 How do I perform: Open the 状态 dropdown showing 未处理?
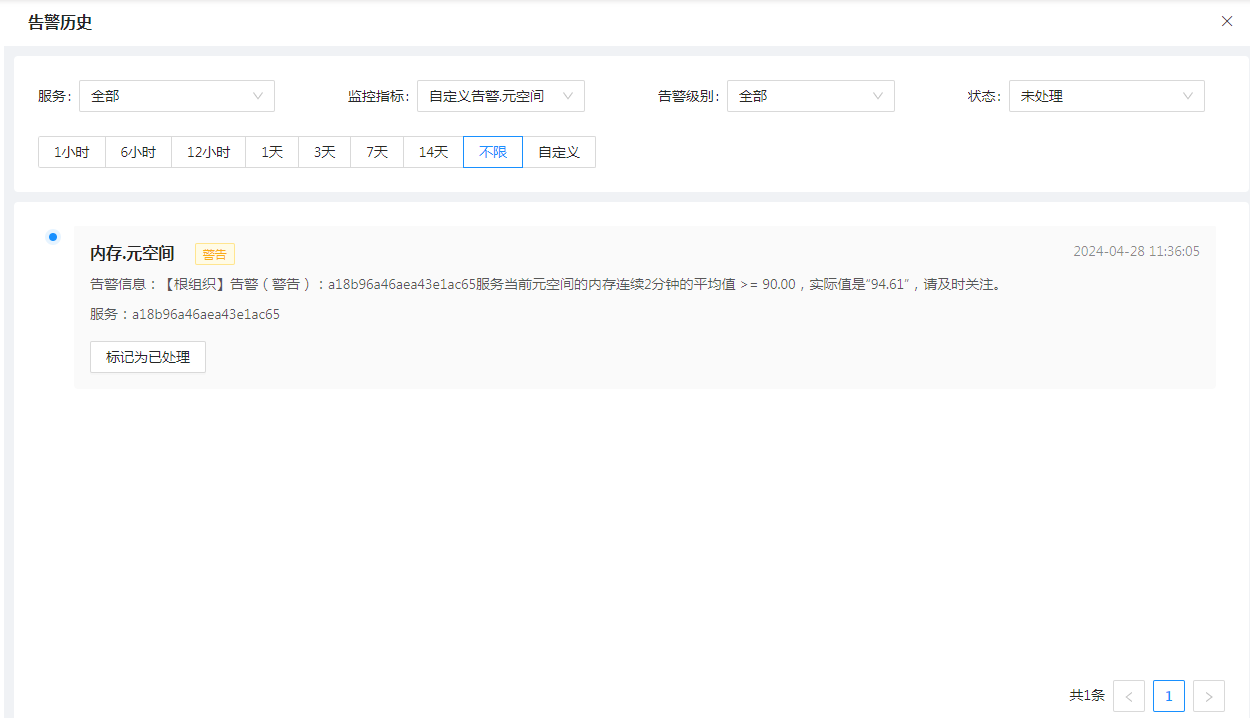(1106, 96)
